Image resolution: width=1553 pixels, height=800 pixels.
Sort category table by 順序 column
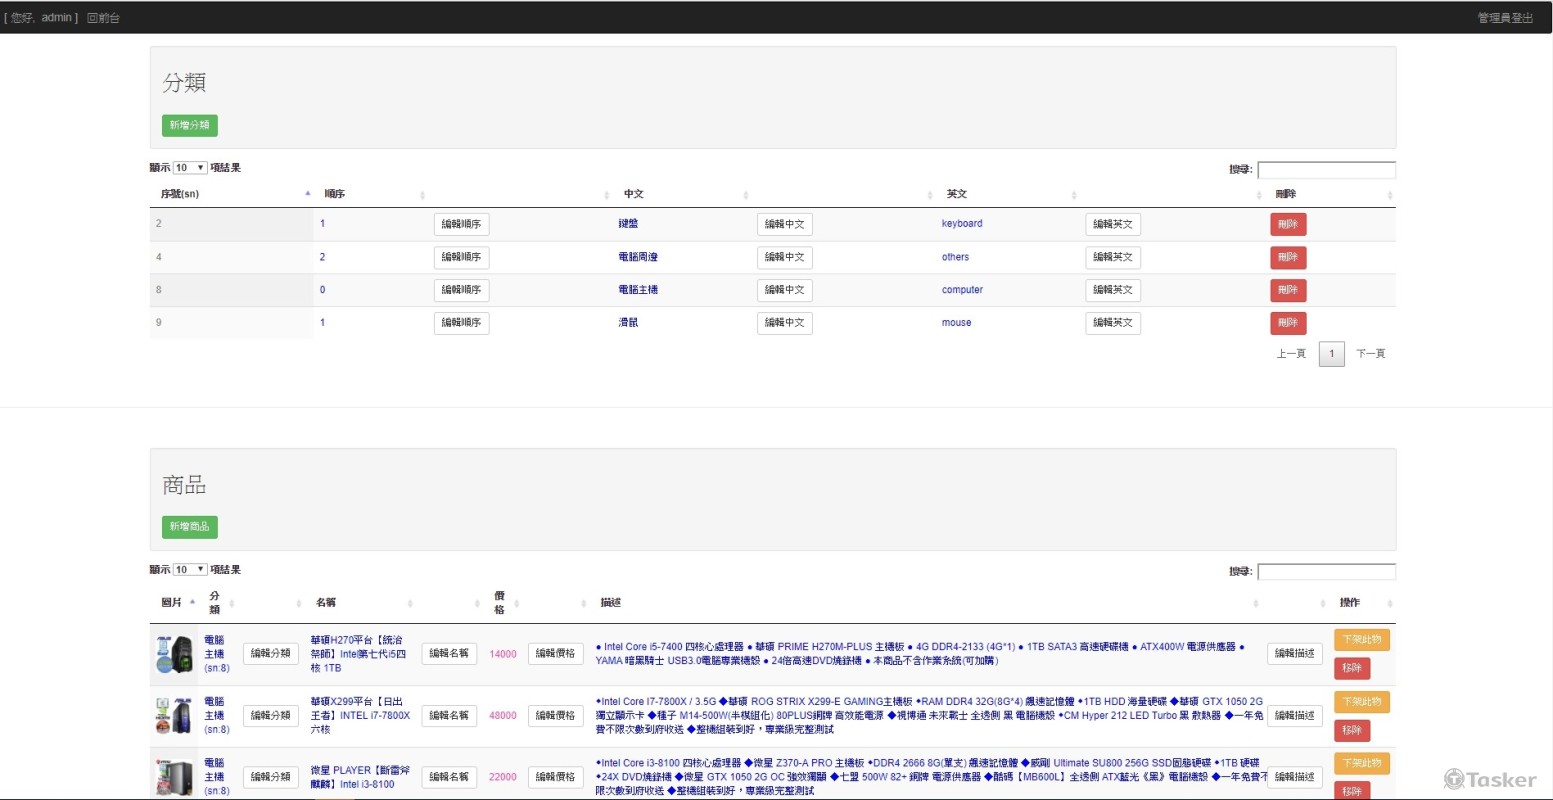[335, 194]
